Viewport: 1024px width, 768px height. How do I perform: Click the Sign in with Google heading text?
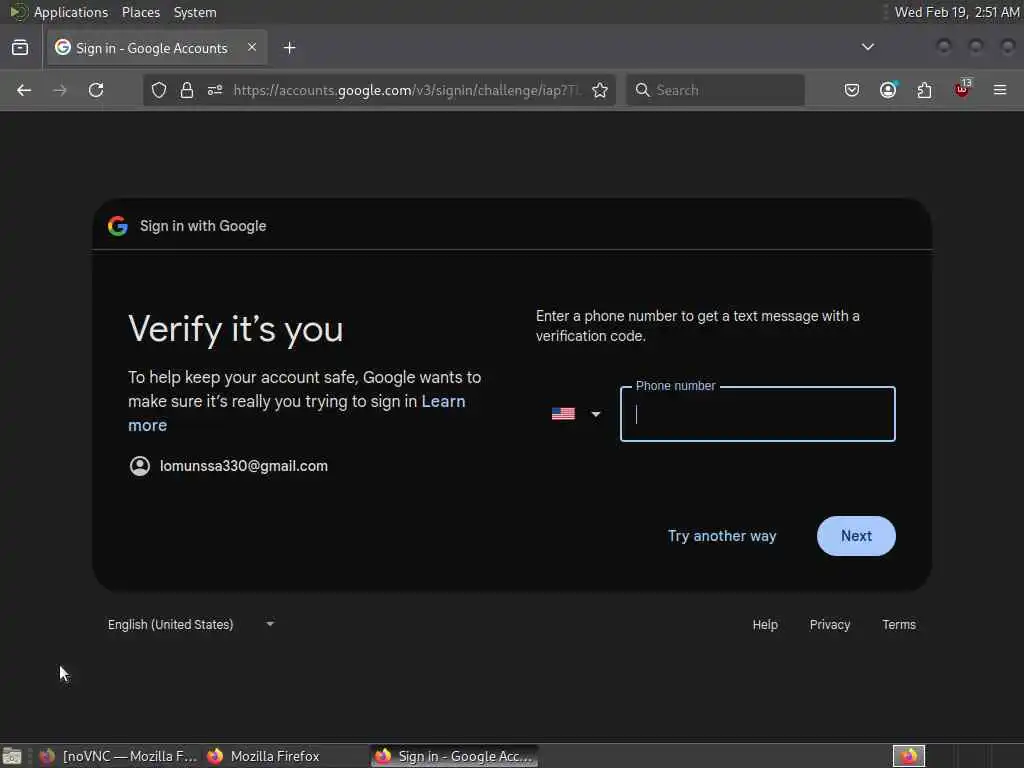click(x=203, y=226)
